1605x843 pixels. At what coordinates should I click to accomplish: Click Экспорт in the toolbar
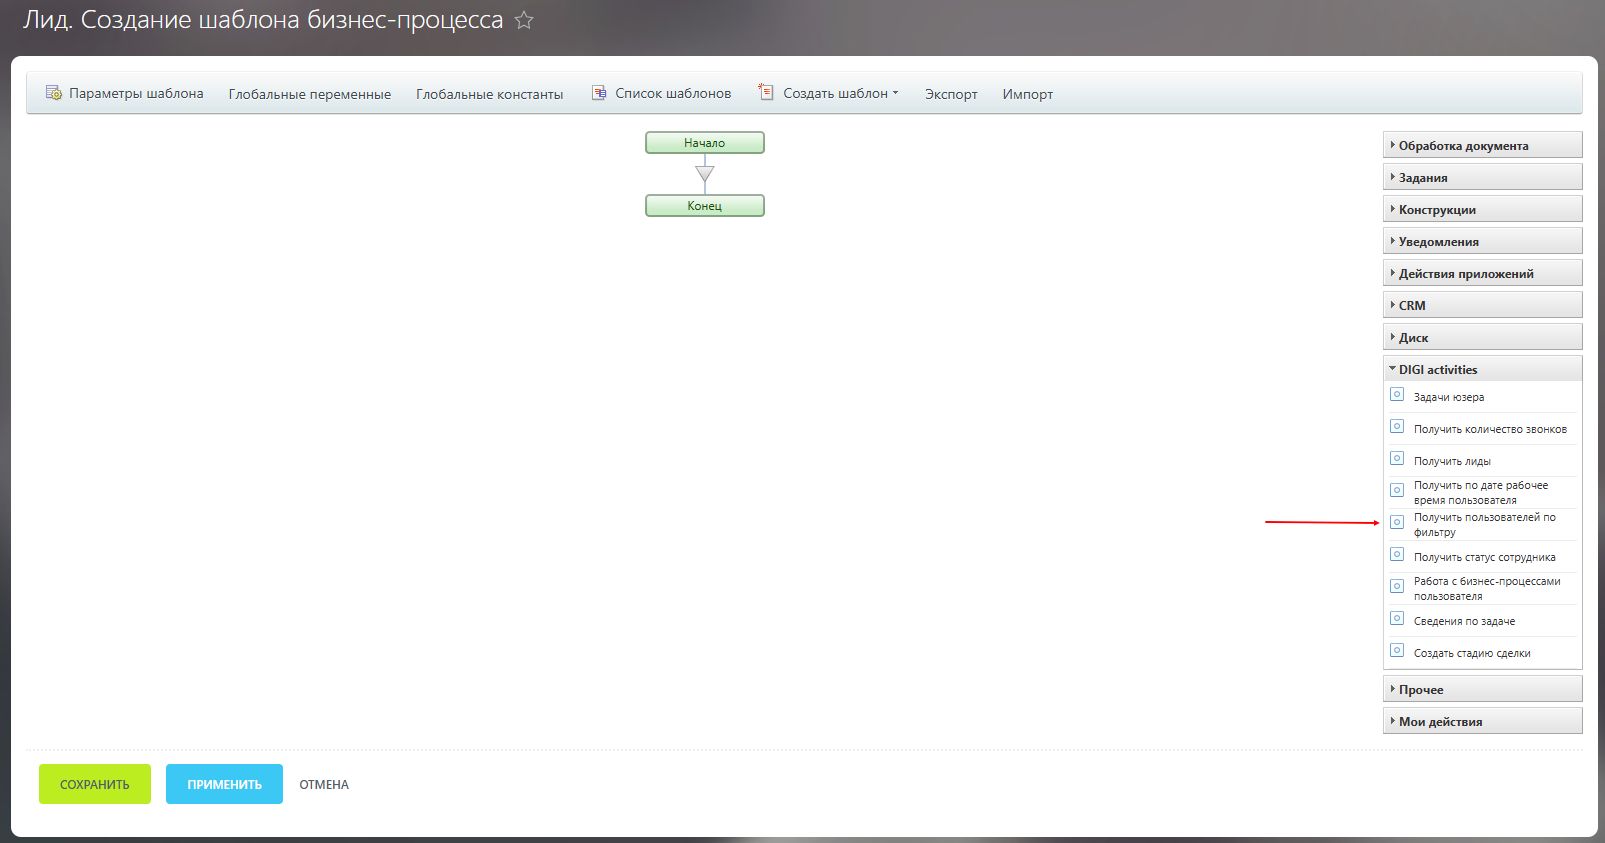tap(950, 94)
